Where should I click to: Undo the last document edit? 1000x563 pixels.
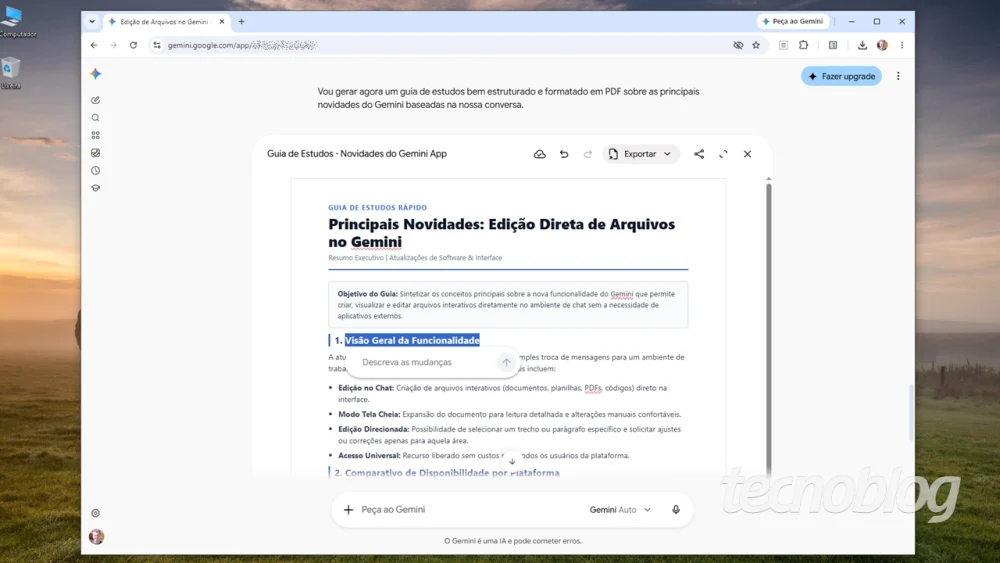pos(564,154)
